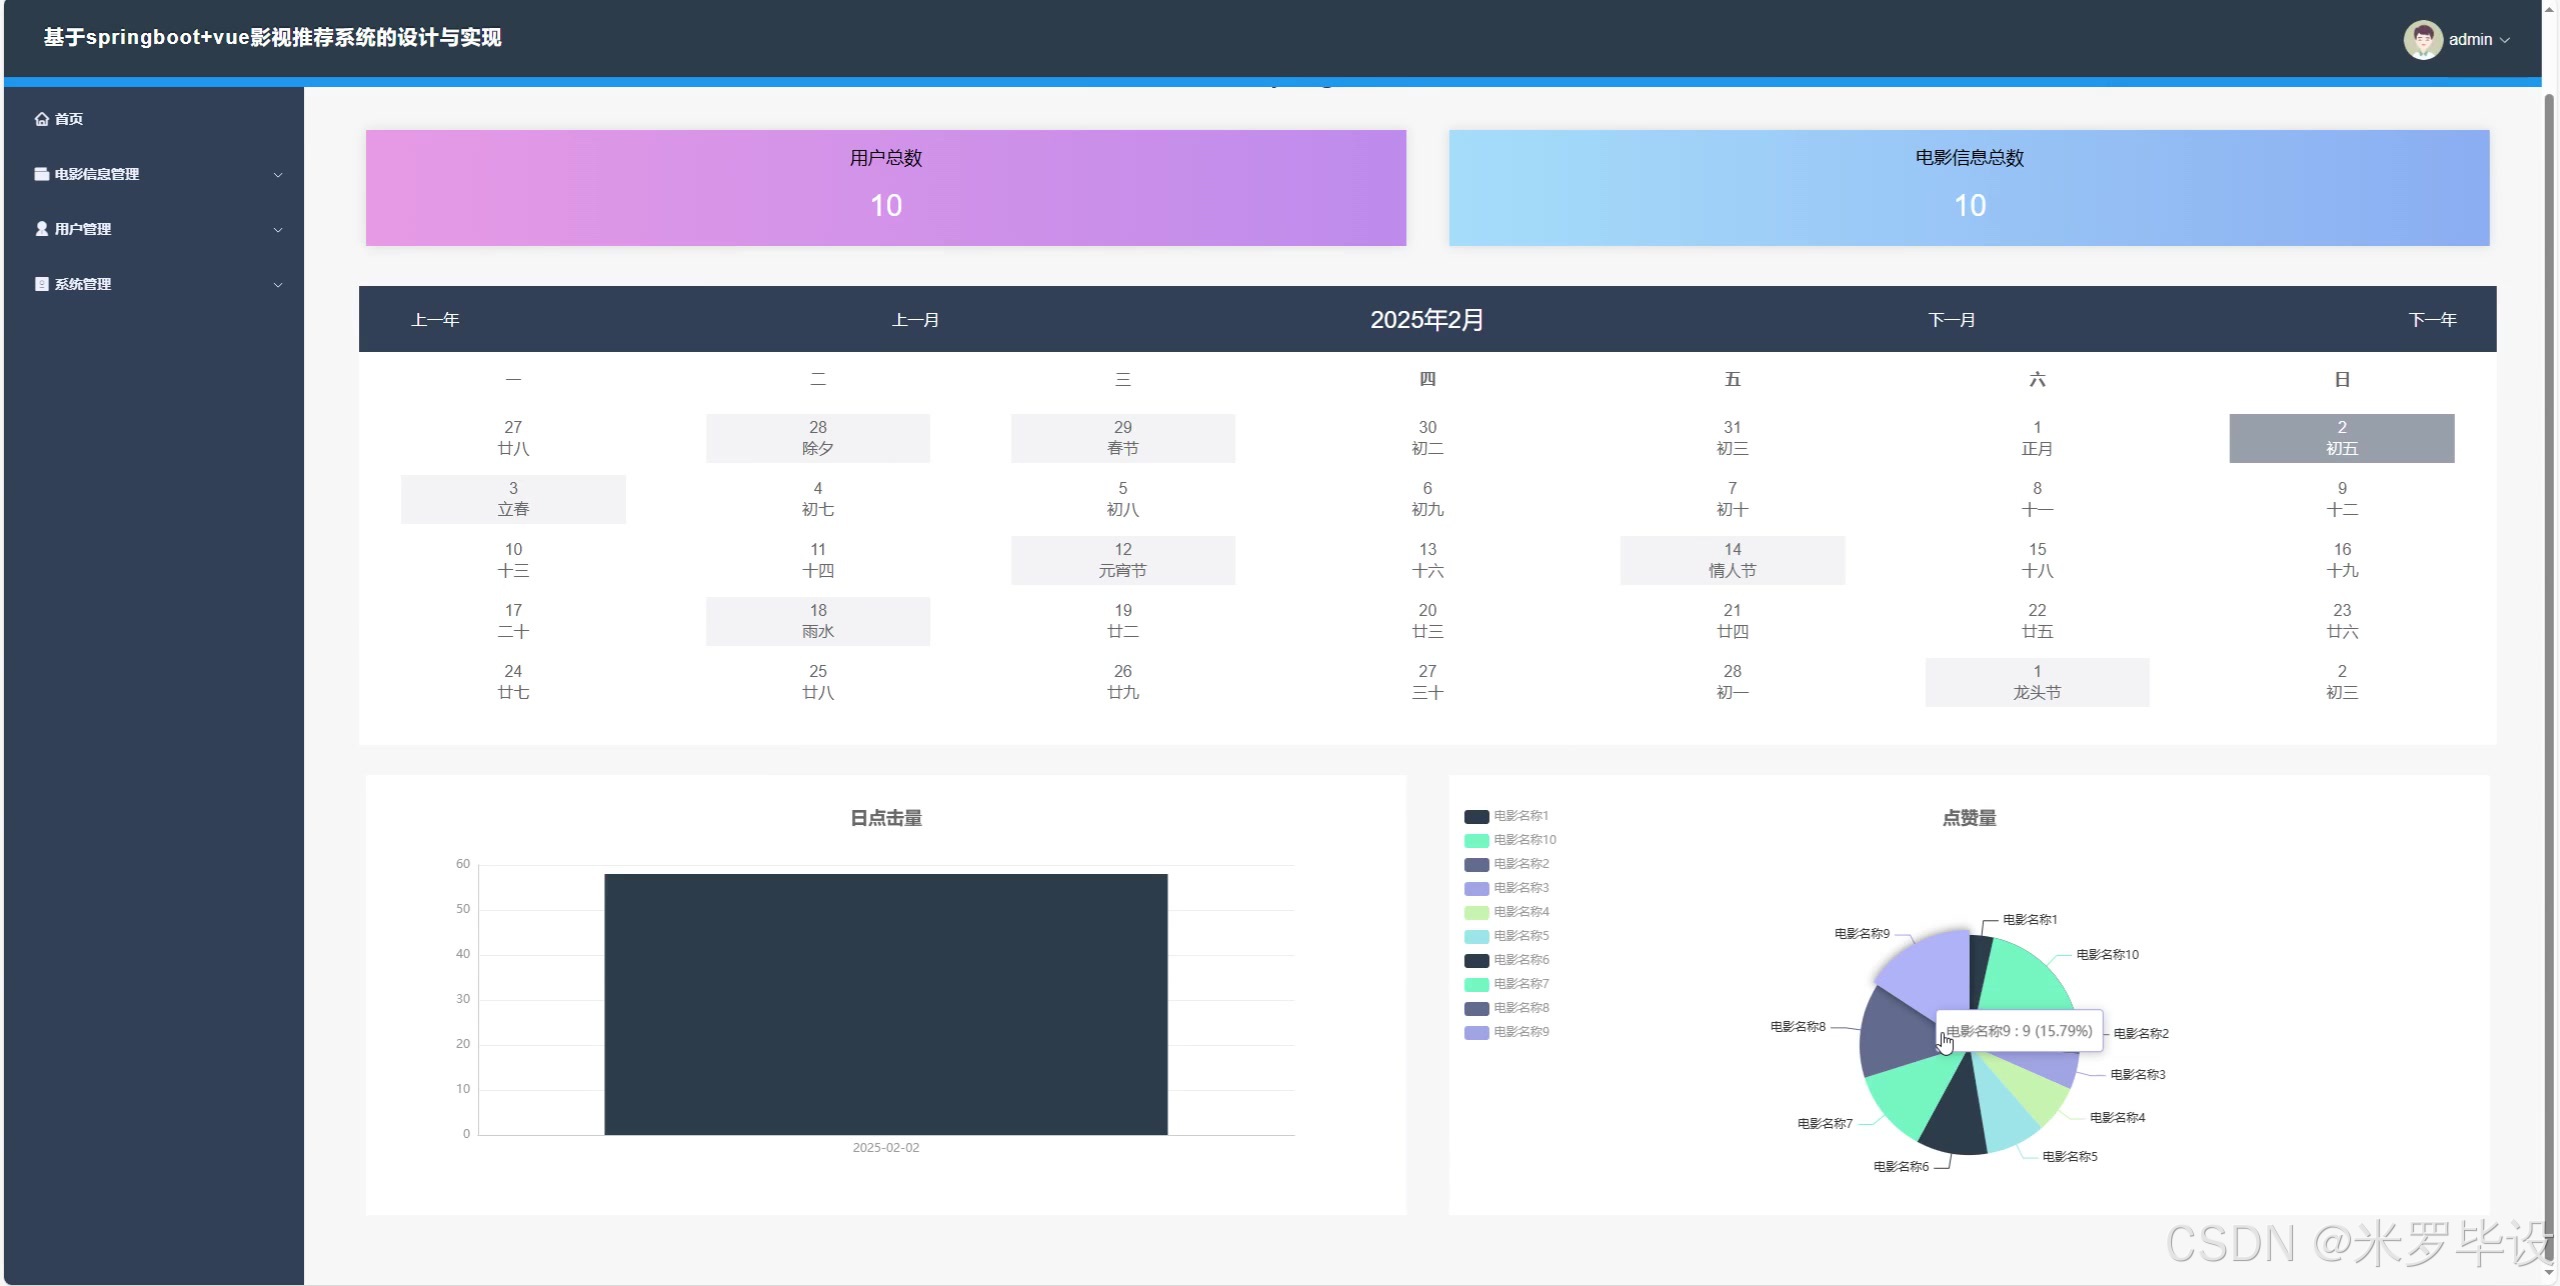The width and height of the screenshot is (2560, 1286).
Task: Select calendar date 18 雨水
Action: click(x=818, y=621)
